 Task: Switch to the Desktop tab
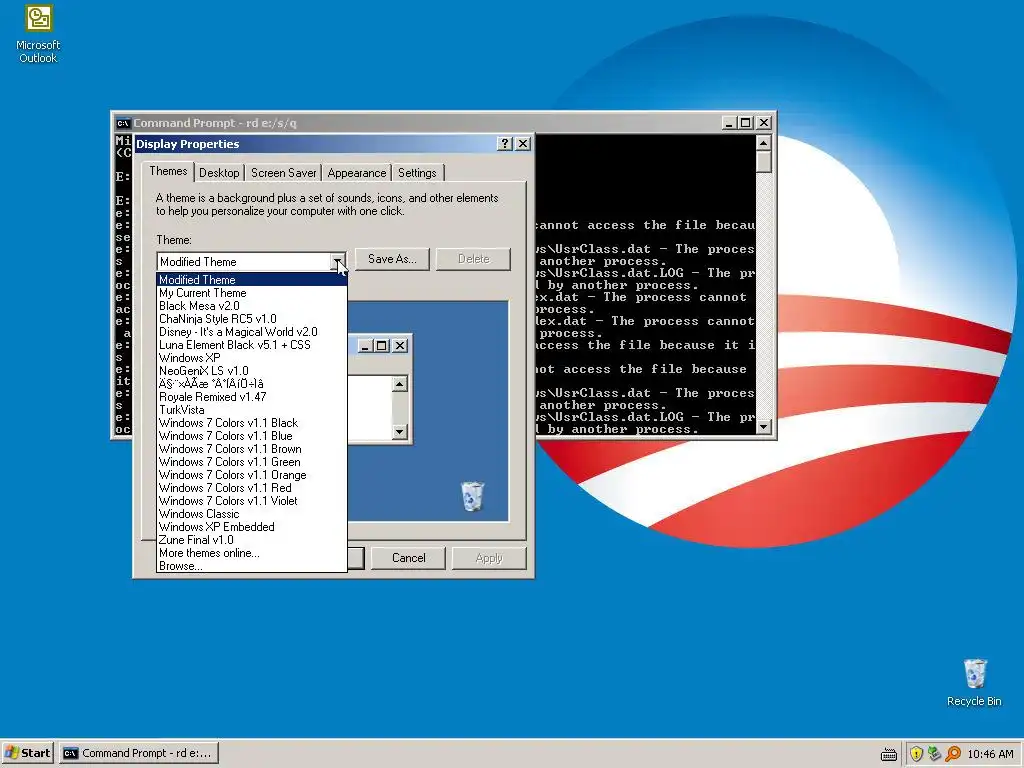pos(219,173)
